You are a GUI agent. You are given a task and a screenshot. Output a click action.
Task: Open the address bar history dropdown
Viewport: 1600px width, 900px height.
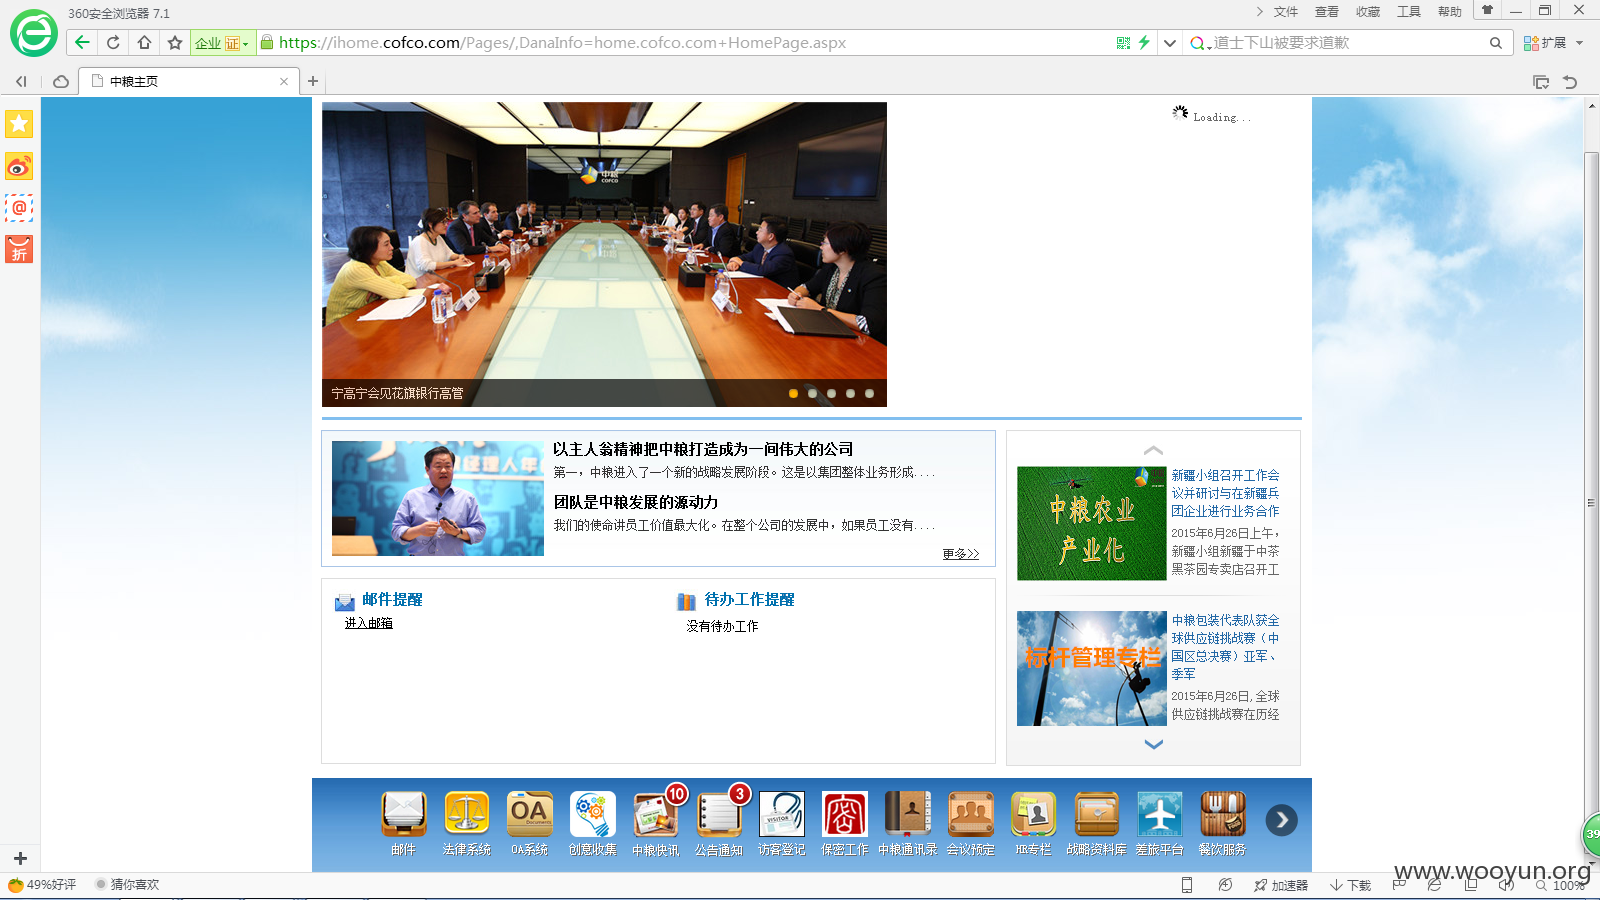click(x=1169, y=43)
